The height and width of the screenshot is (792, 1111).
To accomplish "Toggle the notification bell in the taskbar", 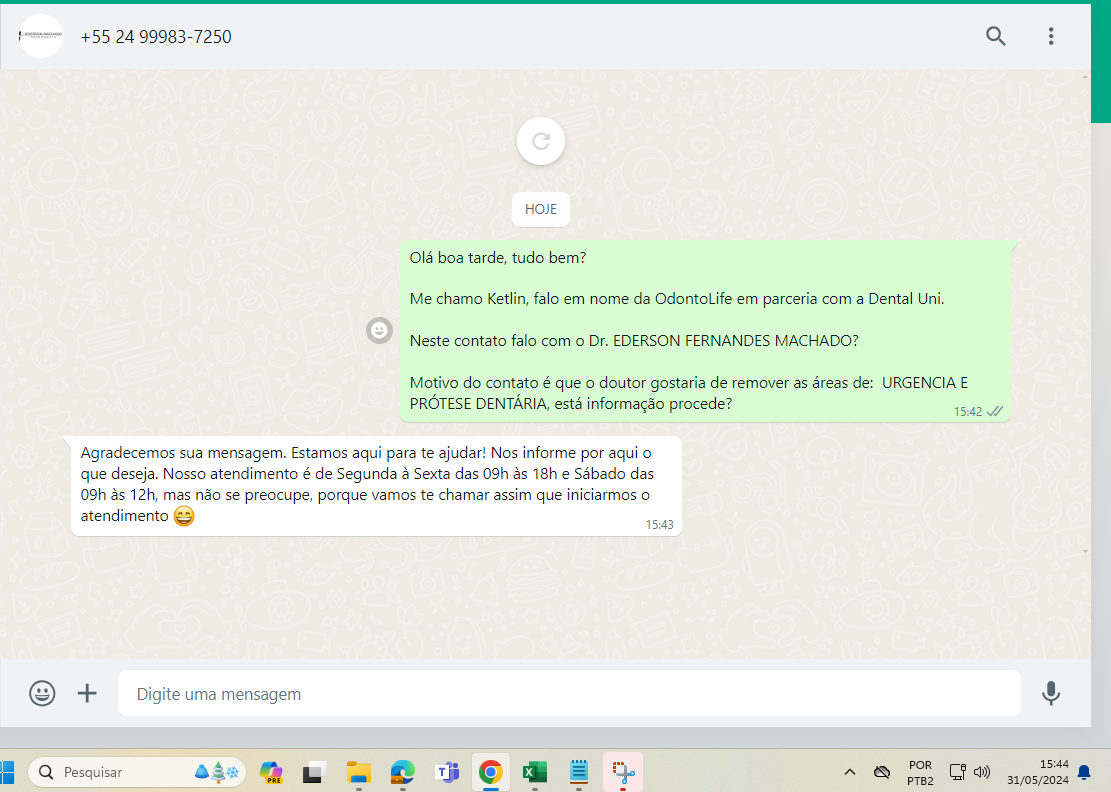I will tap(1084, 772).
